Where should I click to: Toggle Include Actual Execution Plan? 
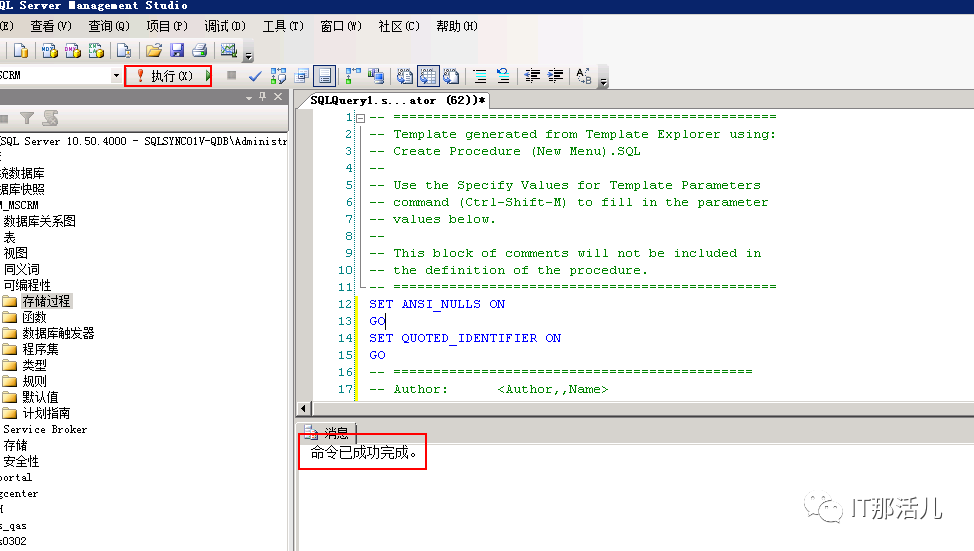point(353,76)
